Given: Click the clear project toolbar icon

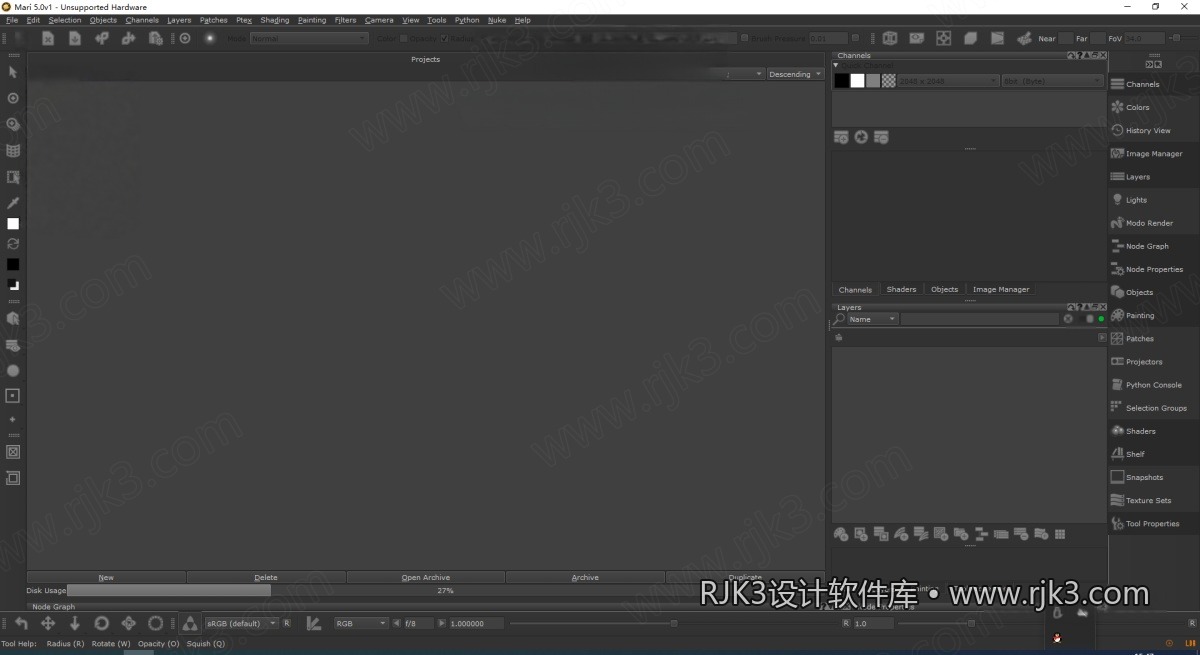Looking at the screenshot, I should 47,38.
